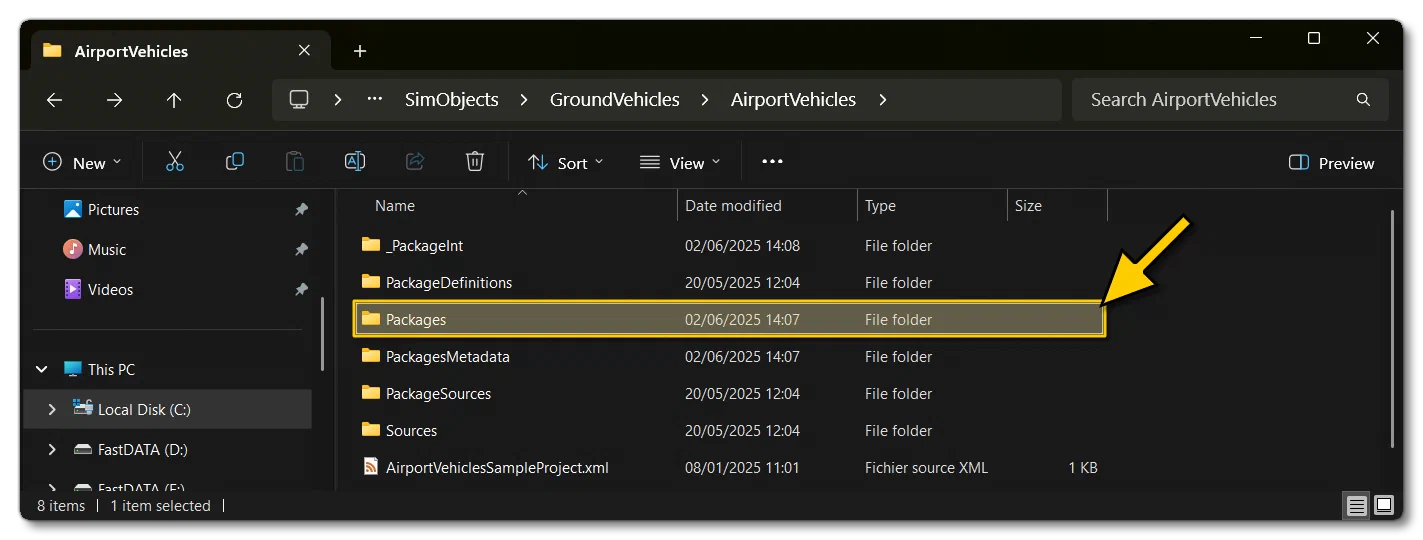Click the Fichier source XML type cell

[926, 467]
